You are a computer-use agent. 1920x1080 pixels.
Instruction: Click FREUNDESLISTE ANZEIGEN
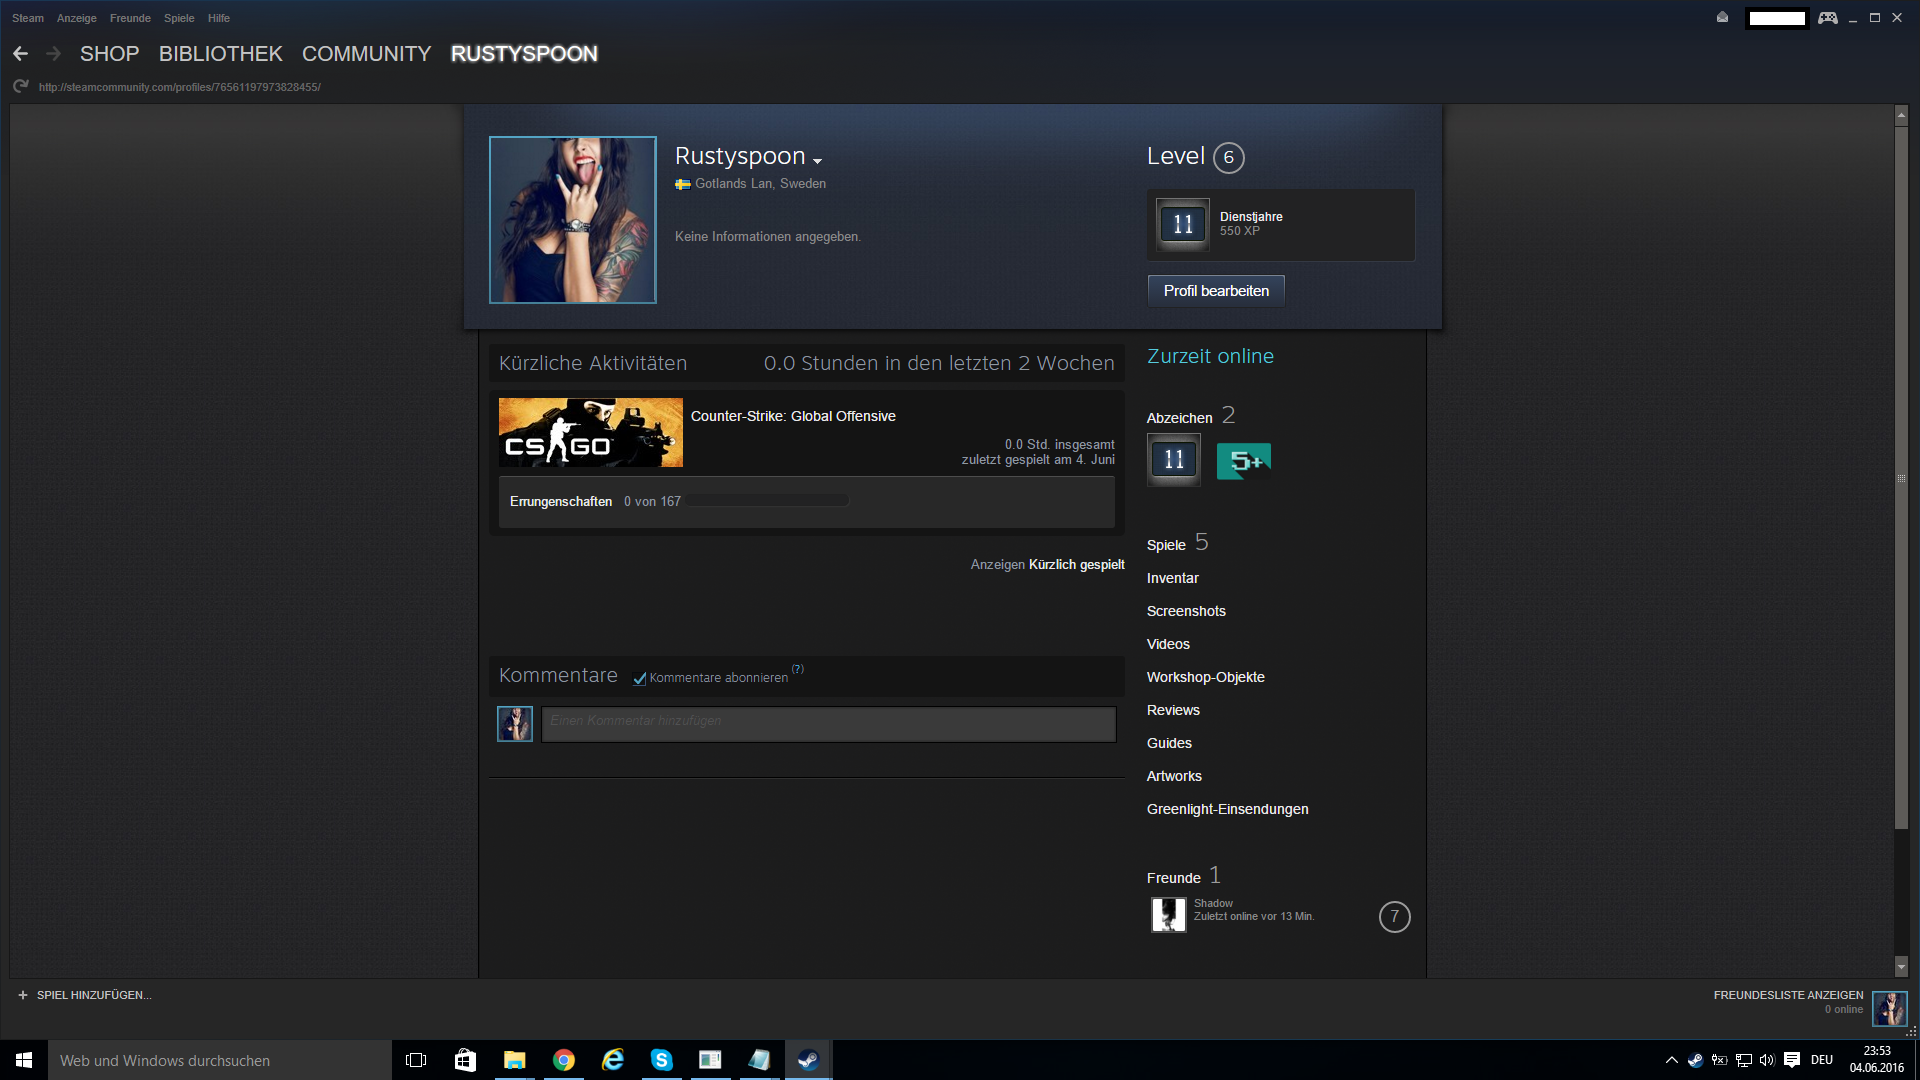[x=1788, y=995]
